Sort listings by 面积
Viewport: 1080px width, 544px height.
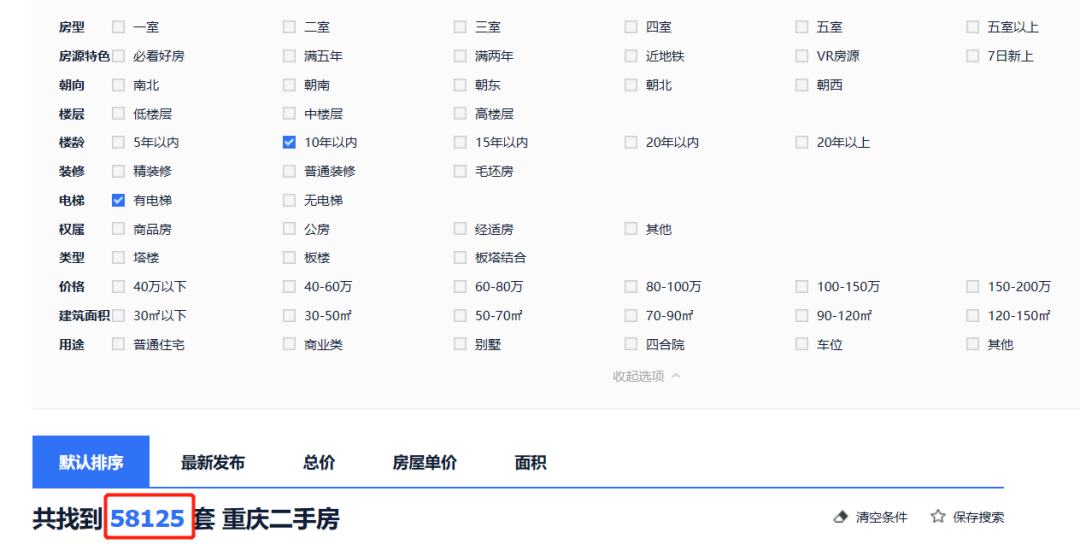[x=530, y=463]
